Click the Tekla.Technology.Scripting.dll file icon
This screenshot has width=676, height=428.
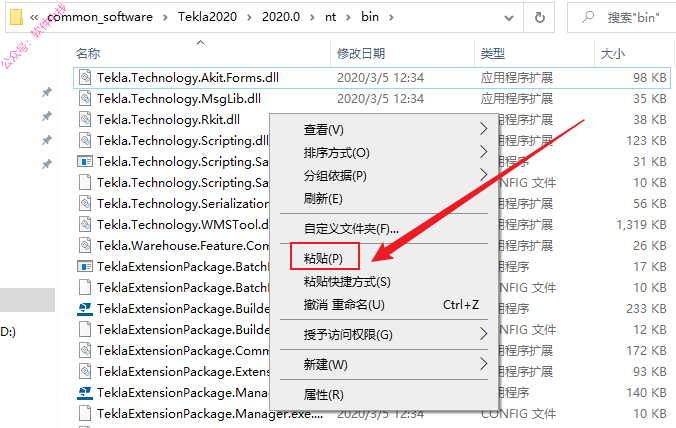pos(85,141)
